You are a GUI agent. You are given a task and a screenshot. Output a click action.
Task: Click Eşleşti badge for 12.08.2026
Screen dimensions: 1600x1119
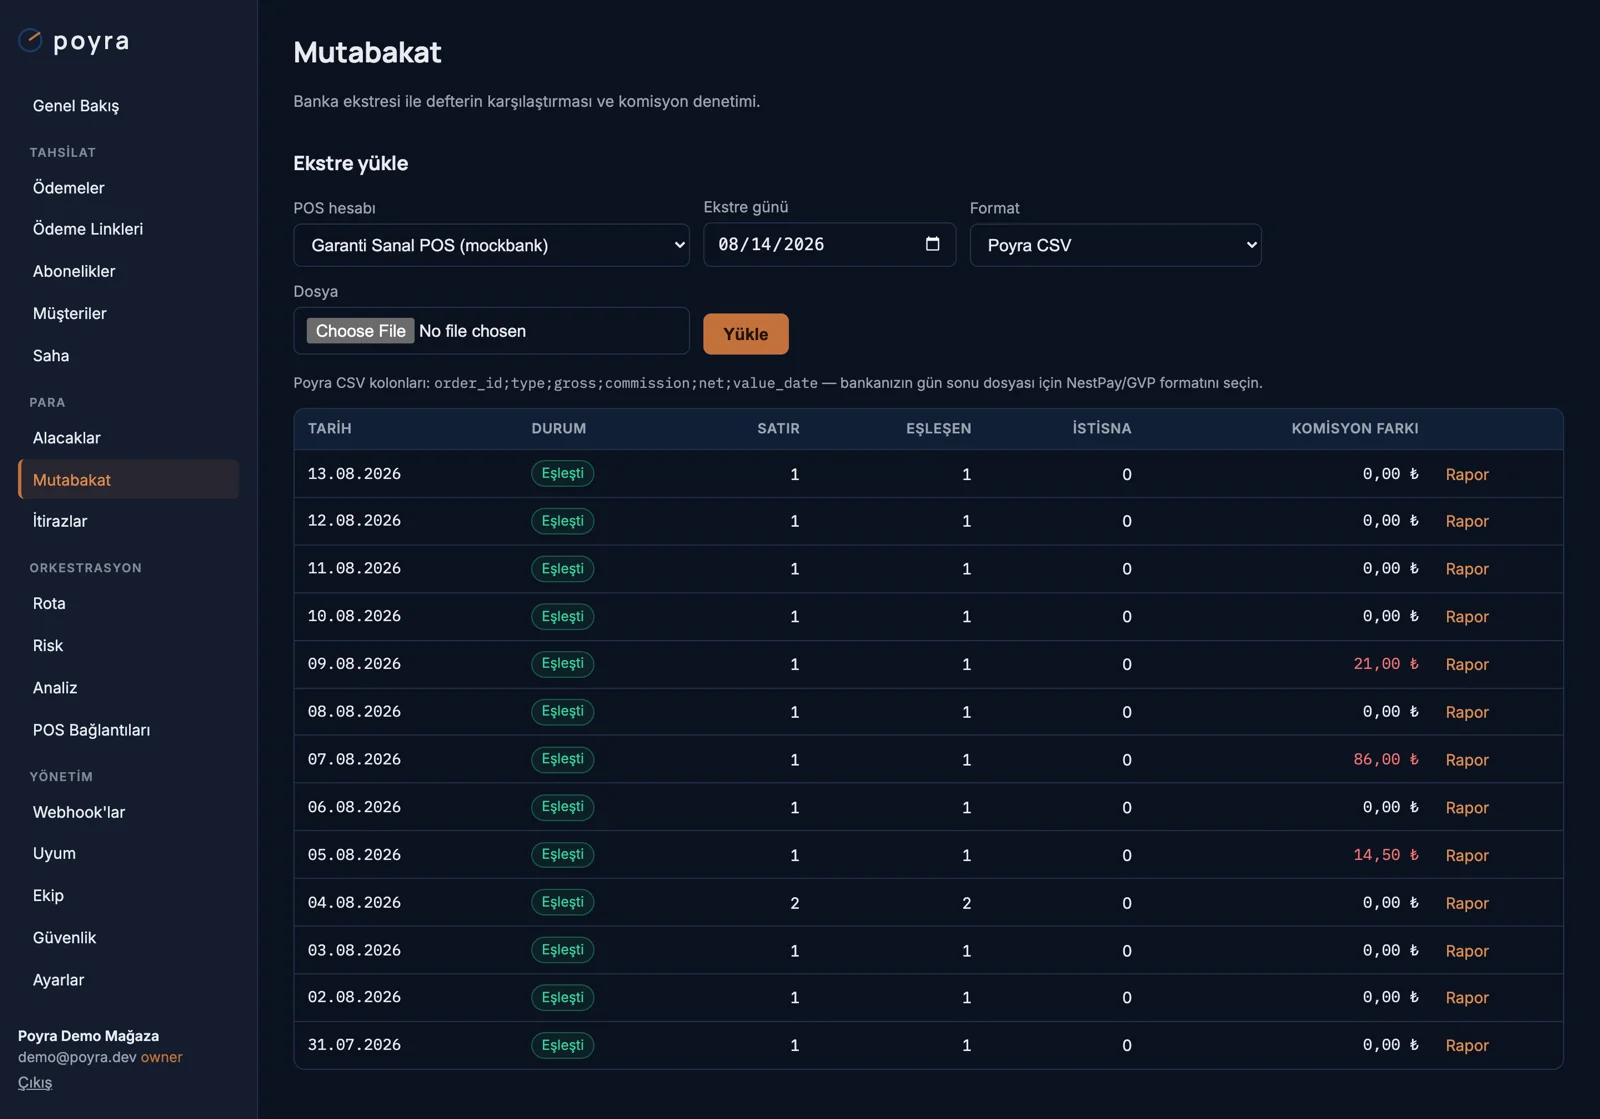pyautogui.click(x=562, y=521)
